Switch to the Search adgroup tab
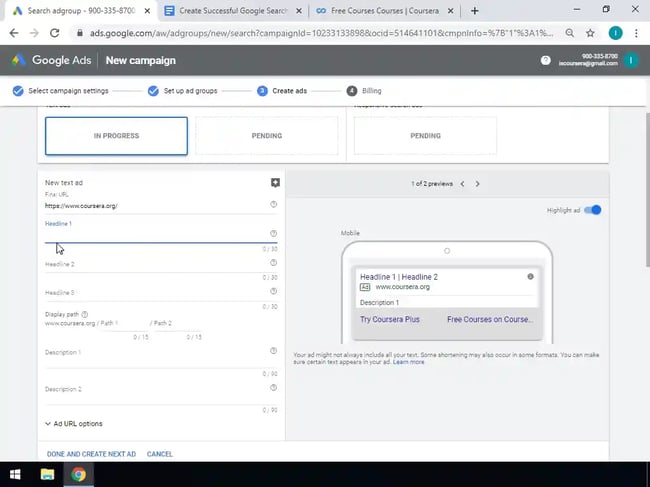 click(x=81, y=11)
